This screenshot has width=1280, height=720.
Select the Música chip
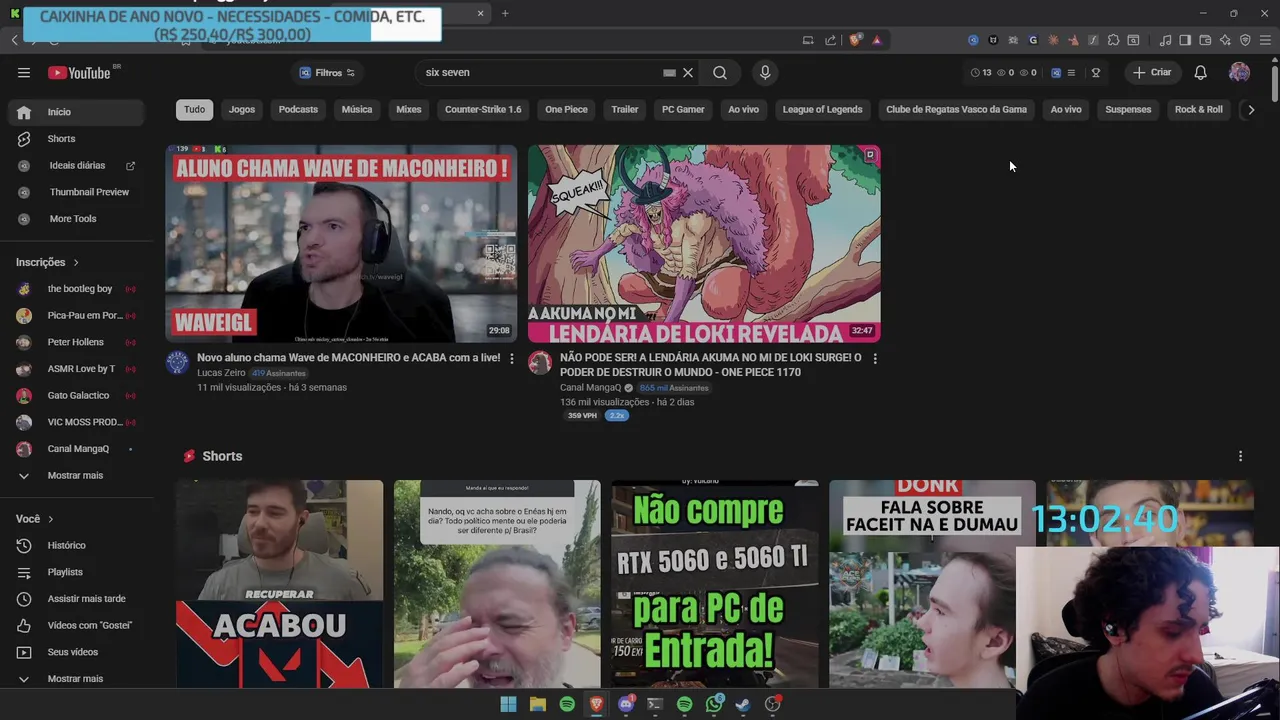[357, 110]
